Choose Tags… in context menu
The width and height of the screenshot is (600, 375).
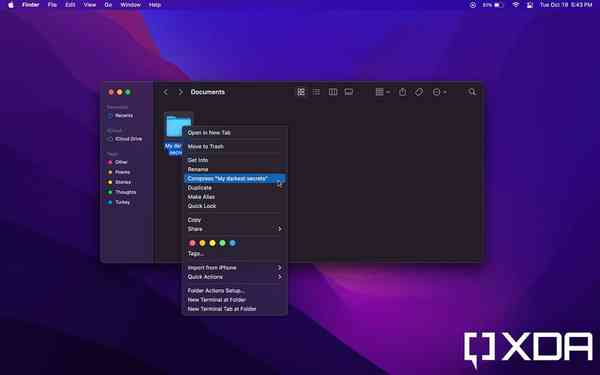click(x=235, y=254)
